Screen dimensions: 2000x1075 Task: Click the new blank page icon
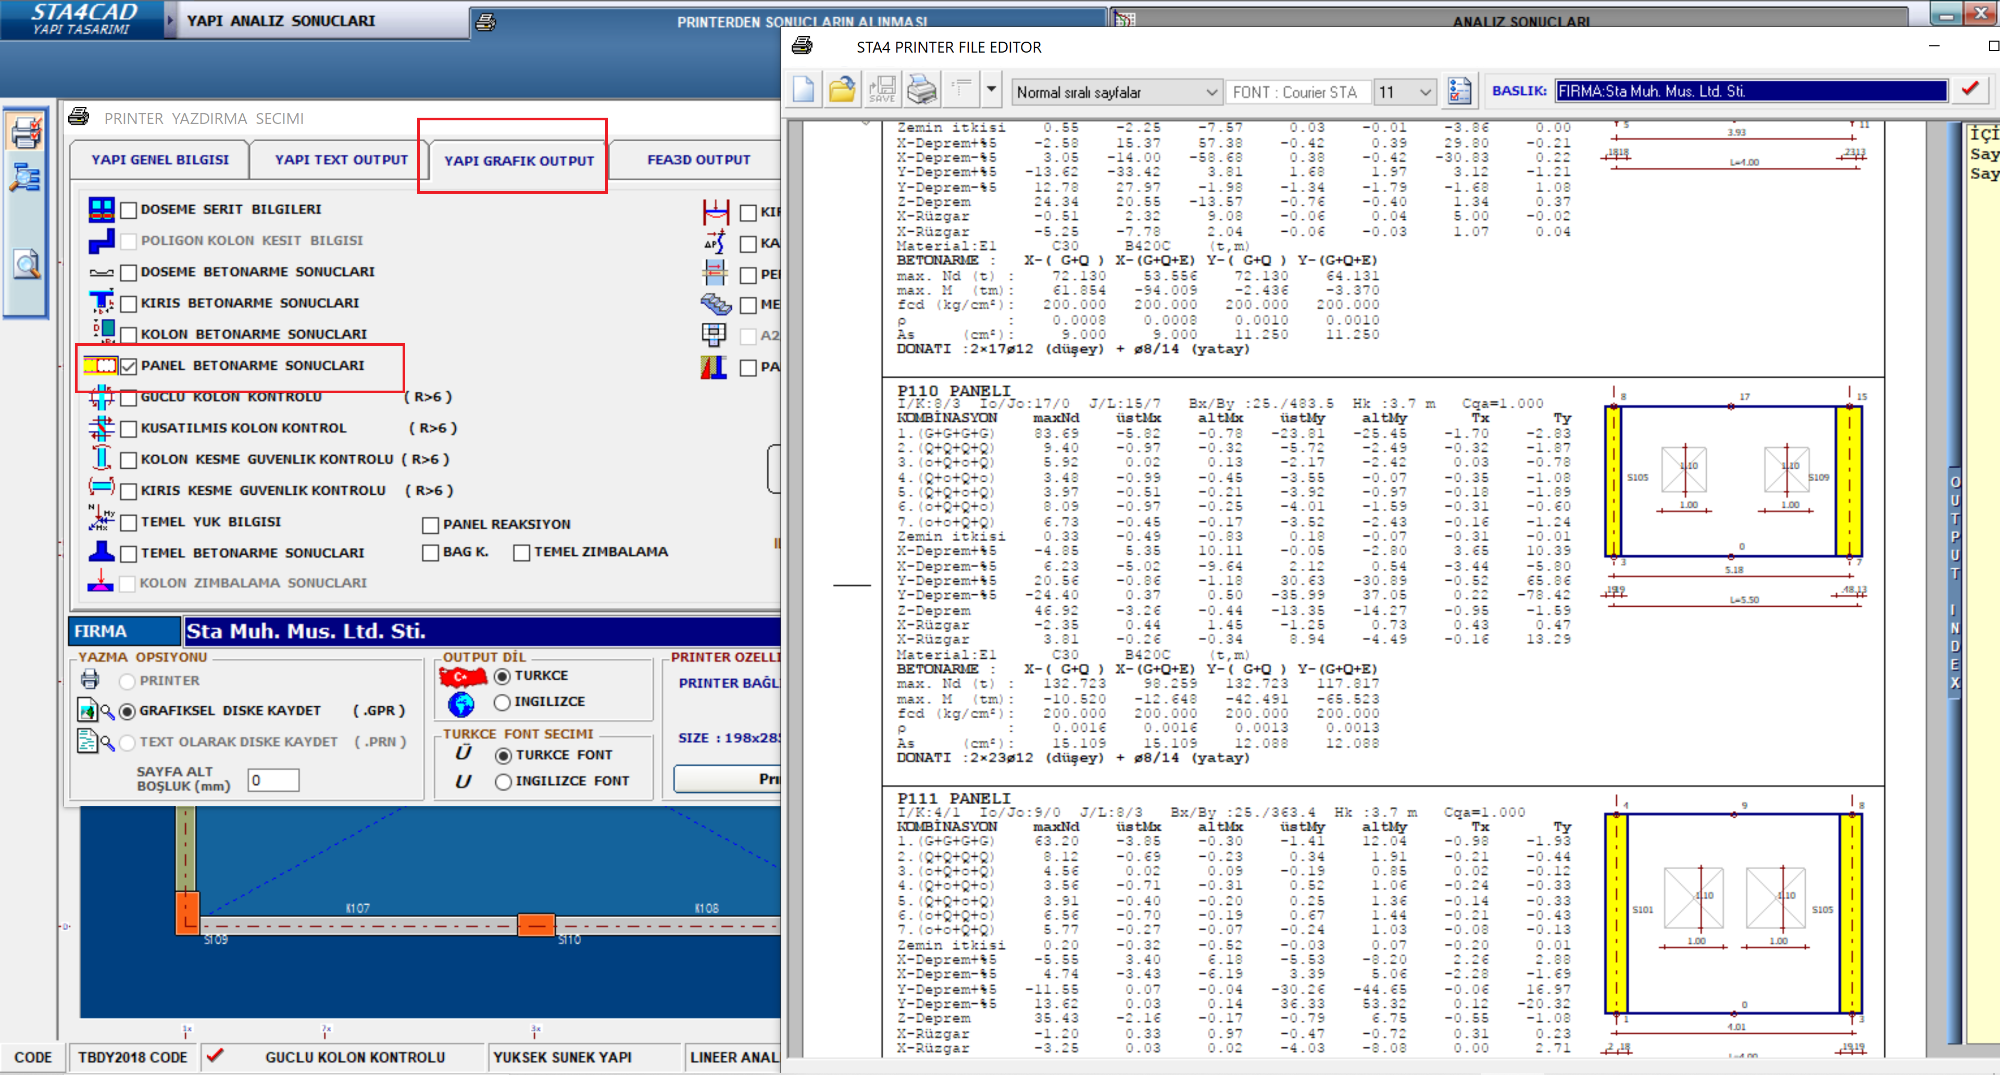[803, 91]
